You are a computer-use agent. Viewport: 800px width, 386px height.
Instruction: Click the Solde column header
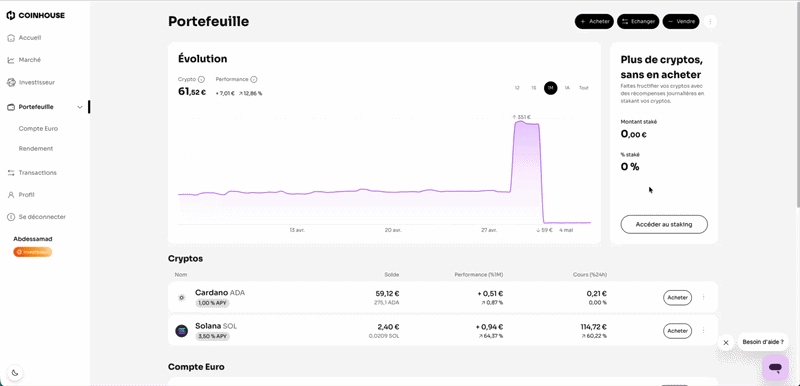(391, 275)
